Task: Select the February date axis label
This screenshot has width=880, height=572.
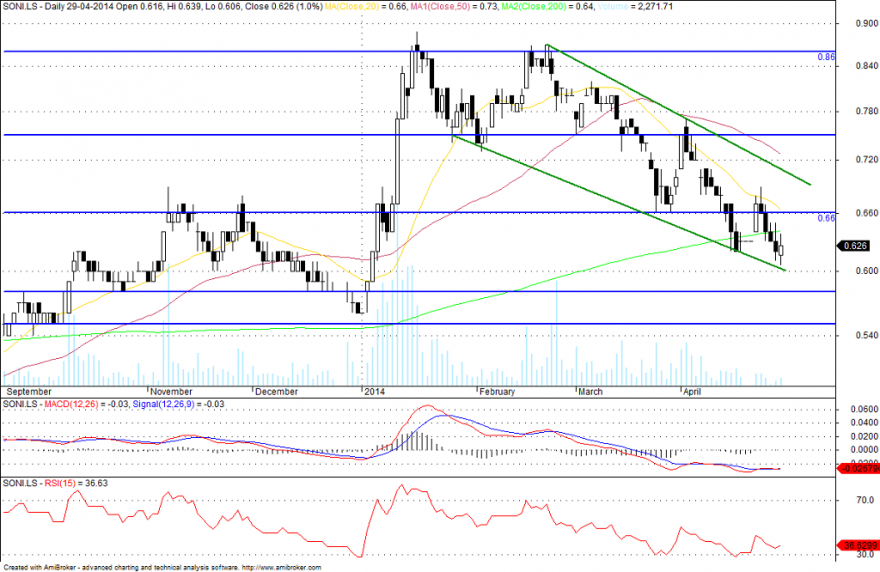Action: pos(497,391)
